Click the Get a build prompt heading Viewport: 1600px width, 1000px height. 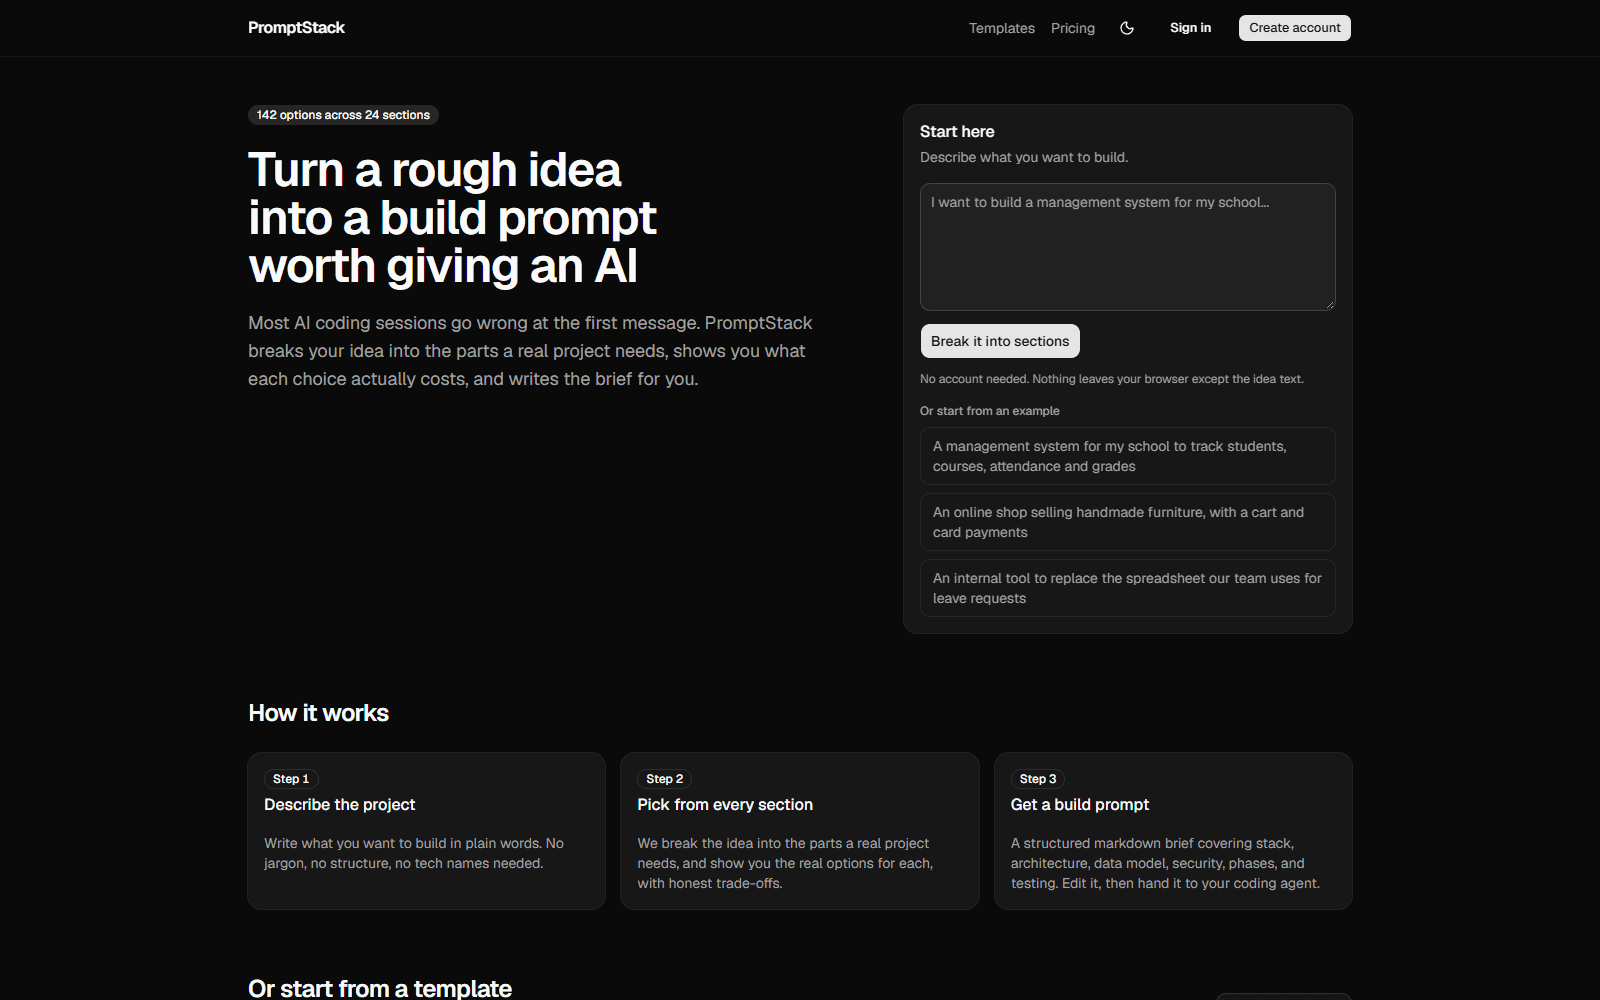click(x=1080, y=805)
